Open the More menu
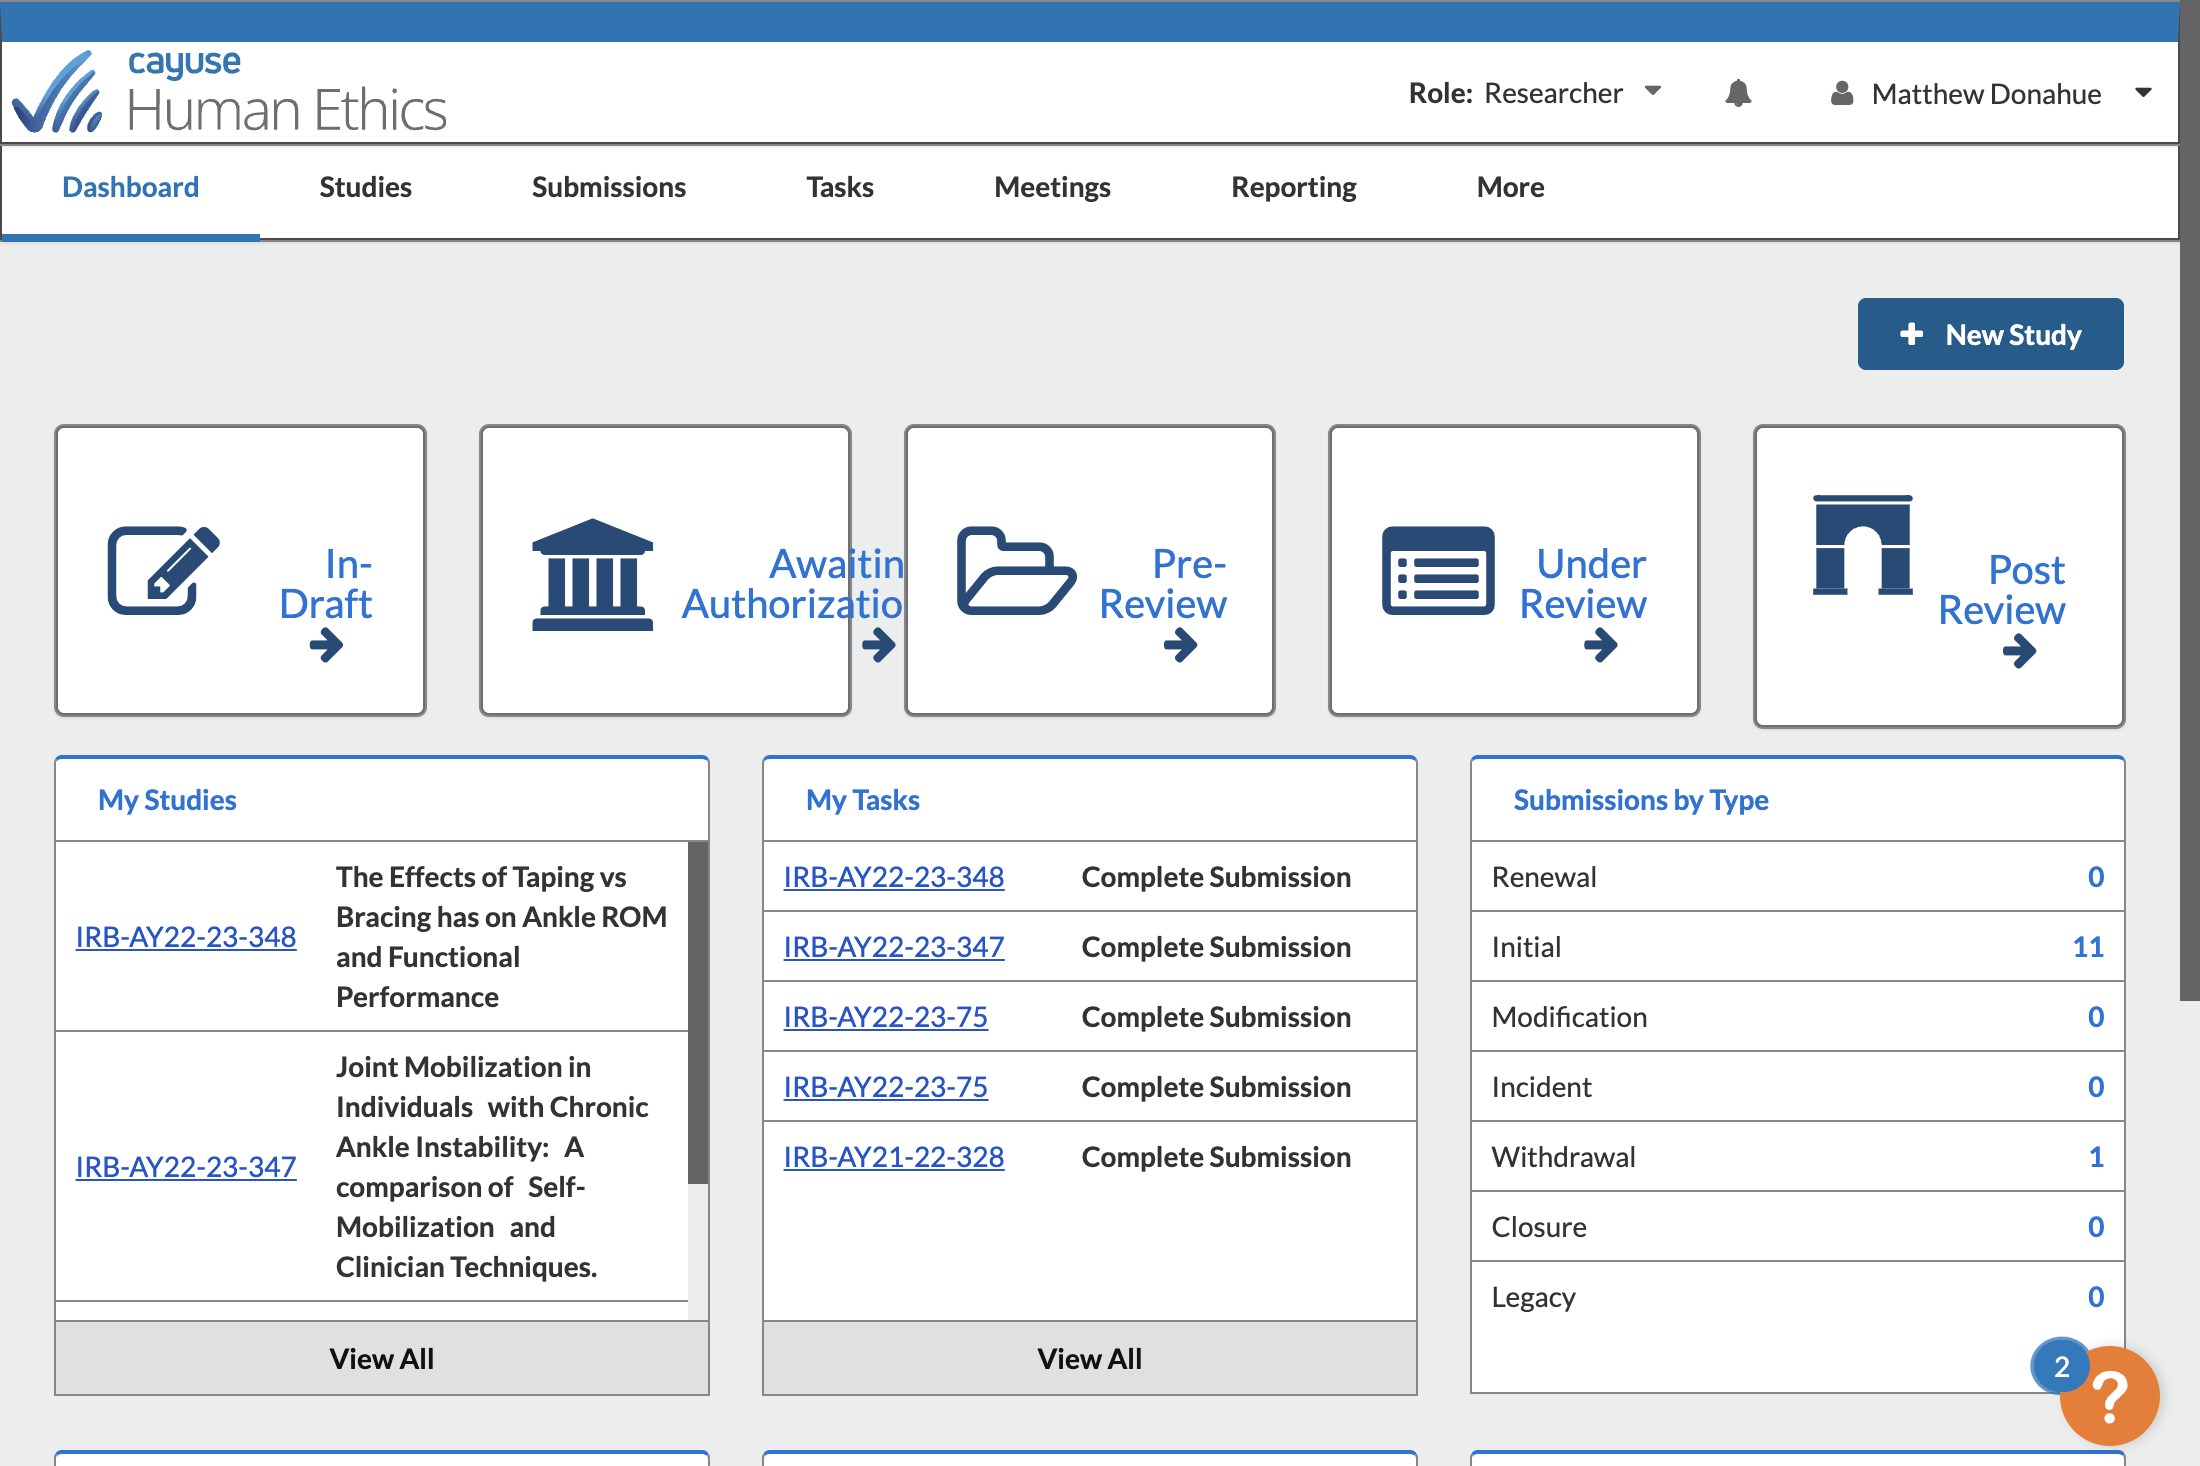 point(1510,187)
